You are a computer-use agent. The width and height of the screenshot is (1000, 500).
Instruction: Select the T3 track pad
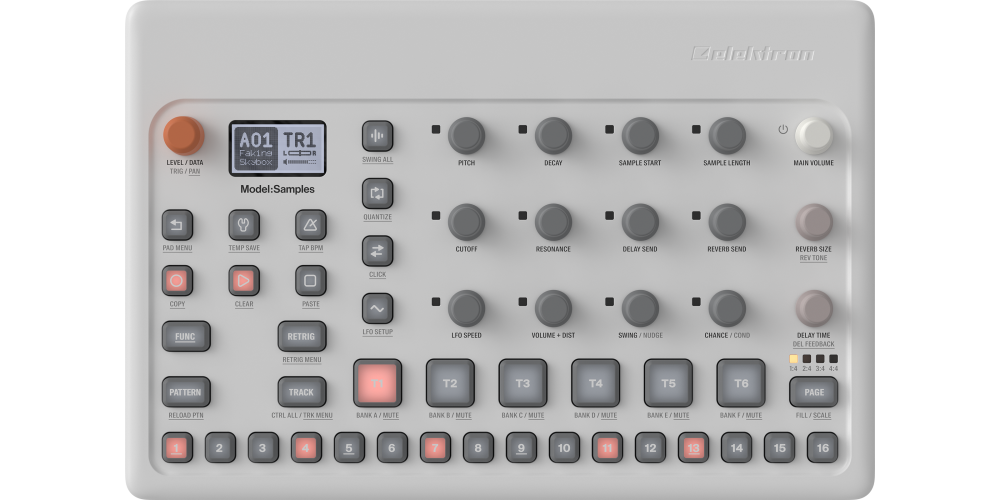pos(523,383)
